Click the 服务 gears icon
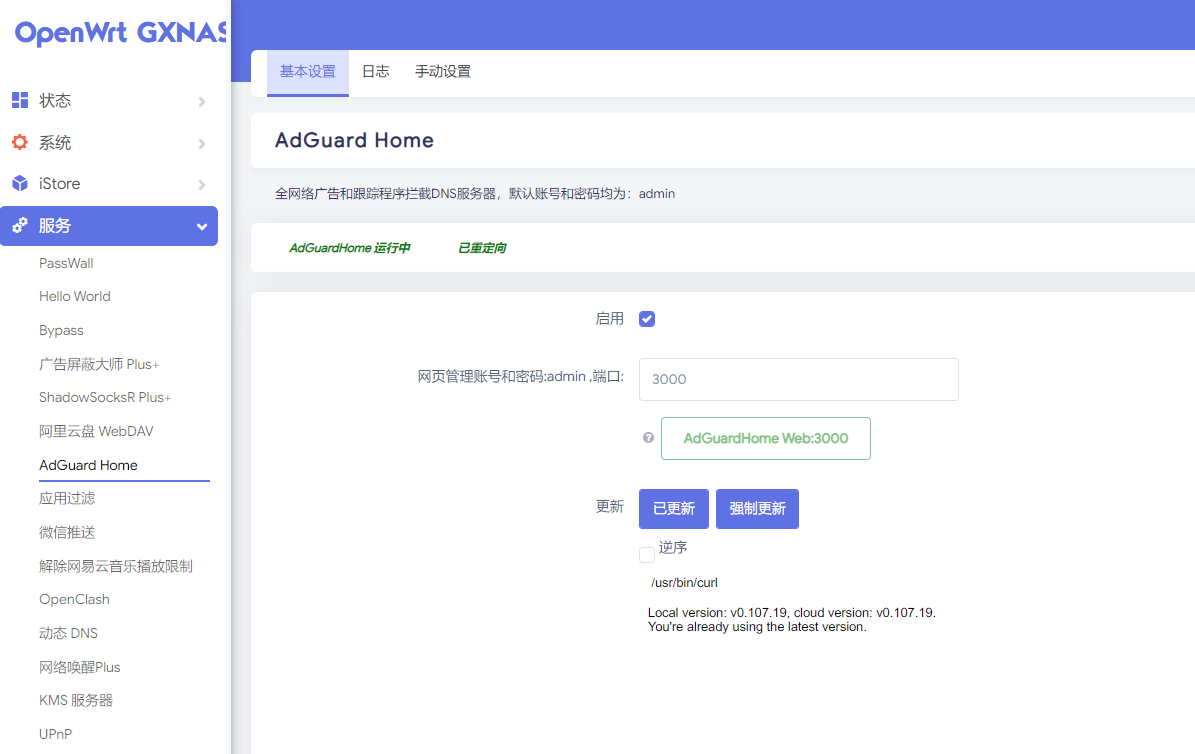The height and width of the screenshot is (754, 1195). (x=19, y=226)
